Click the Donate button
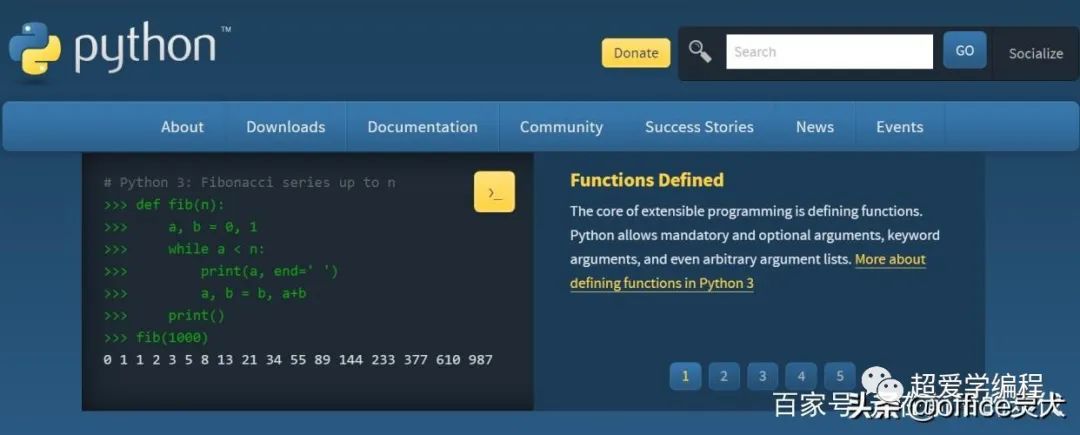The image size is (1080, 435). [x=636, y=53]
